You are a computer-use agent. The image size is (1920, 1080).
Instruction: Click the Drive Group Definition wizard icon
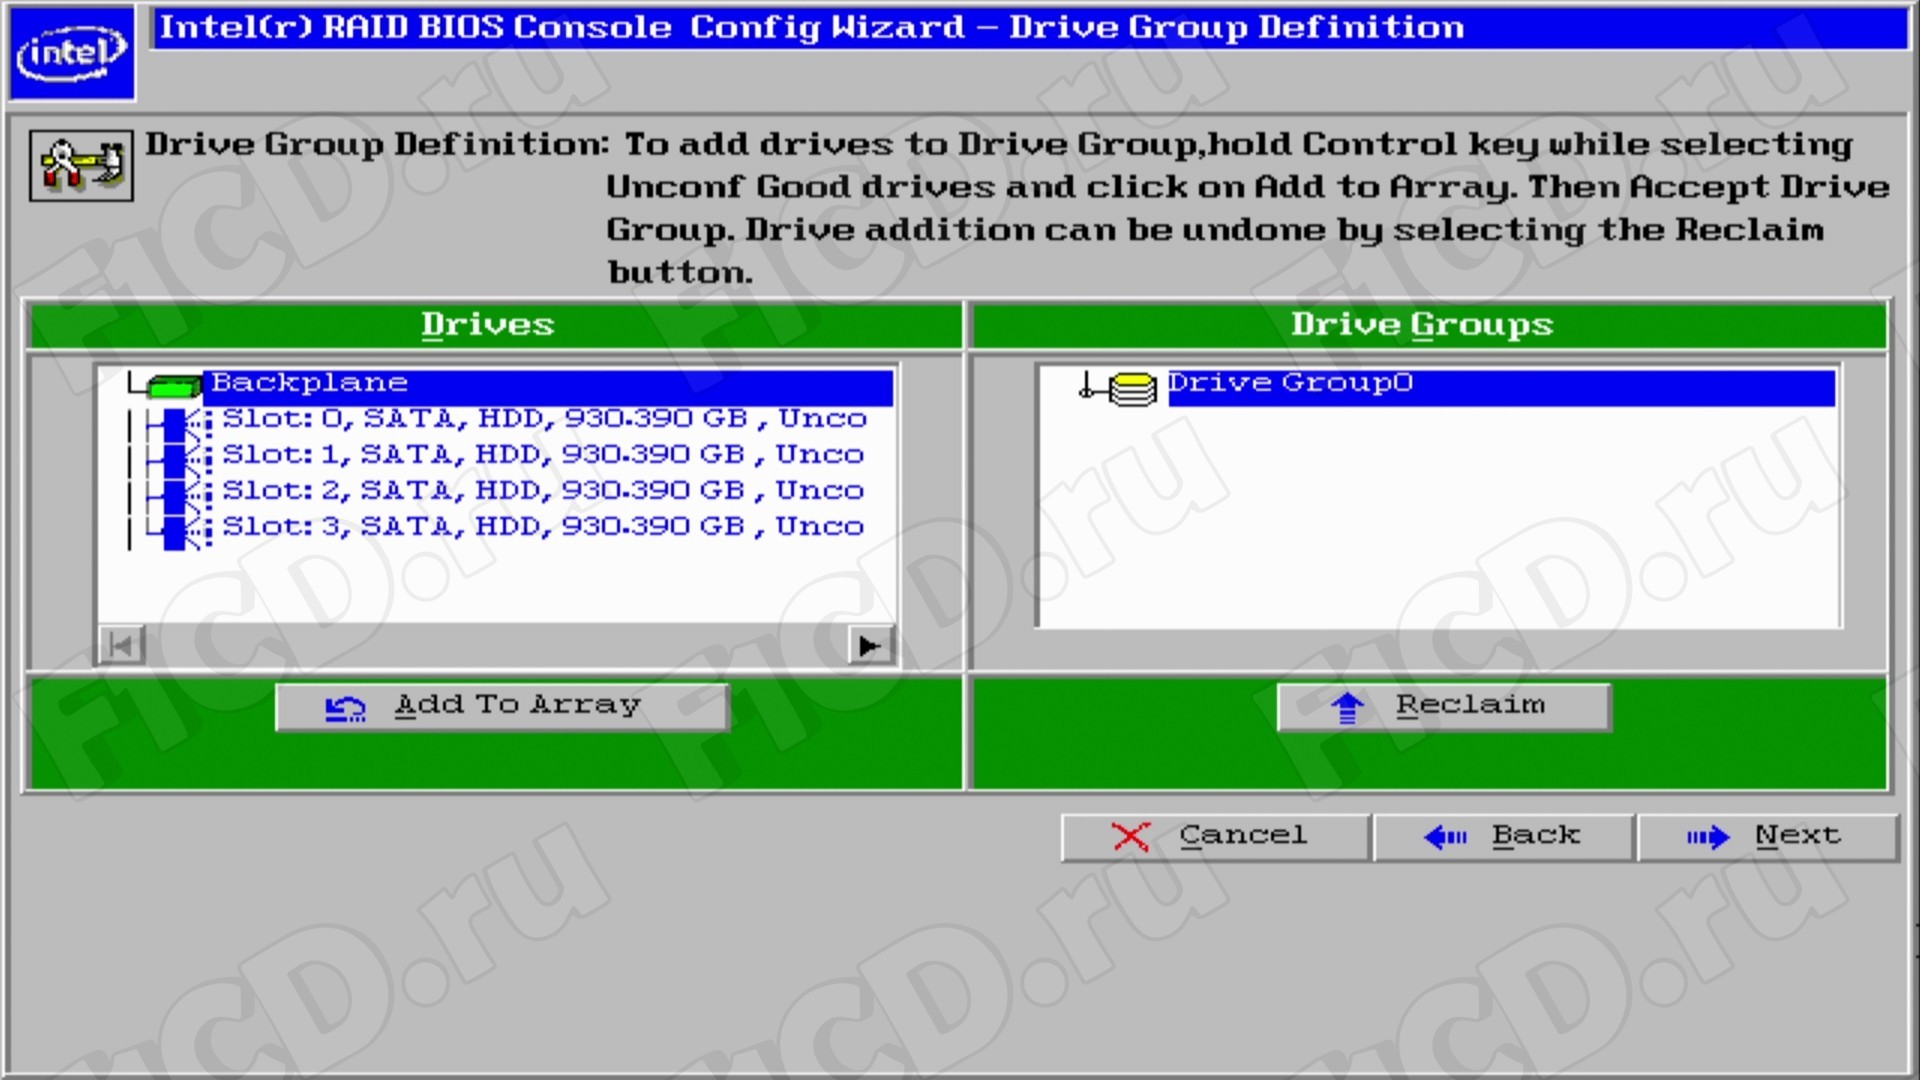(x=81, y=165)
